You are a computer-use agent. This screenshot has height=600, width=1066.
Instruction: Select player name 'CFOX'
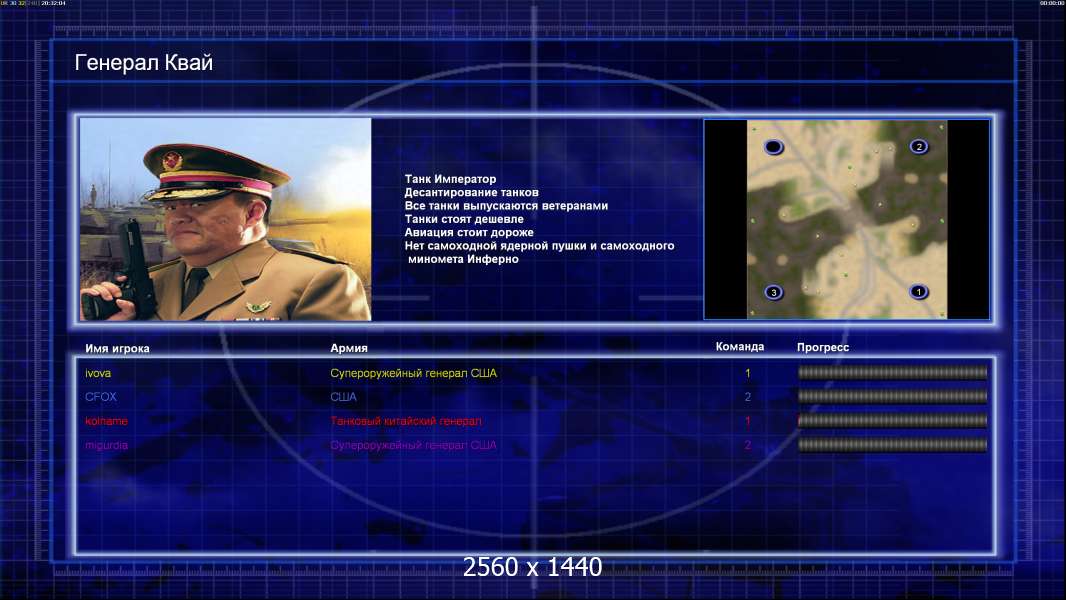[x=101, y=397]
